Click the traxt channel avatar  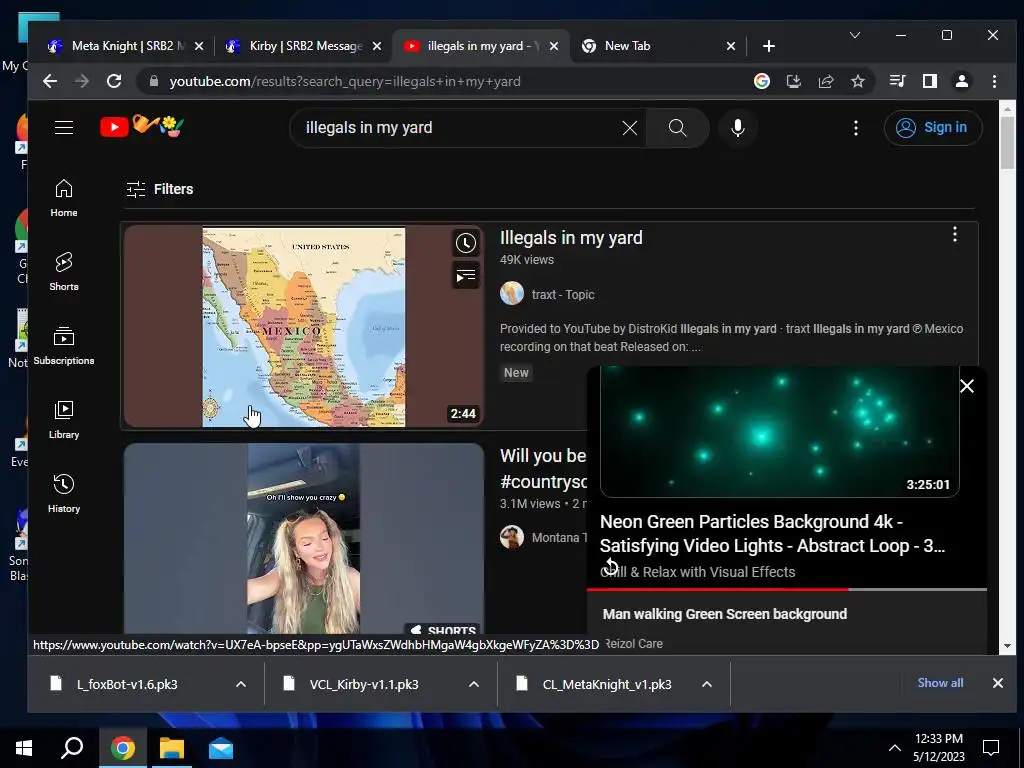tap(512, 294)
